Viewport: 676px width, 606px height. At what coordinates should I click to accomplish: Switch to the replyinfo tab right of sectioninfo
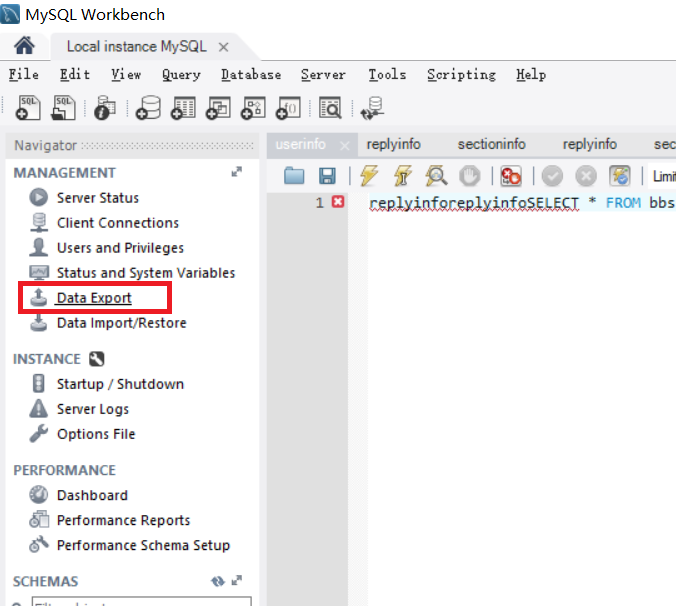(590, 144)
